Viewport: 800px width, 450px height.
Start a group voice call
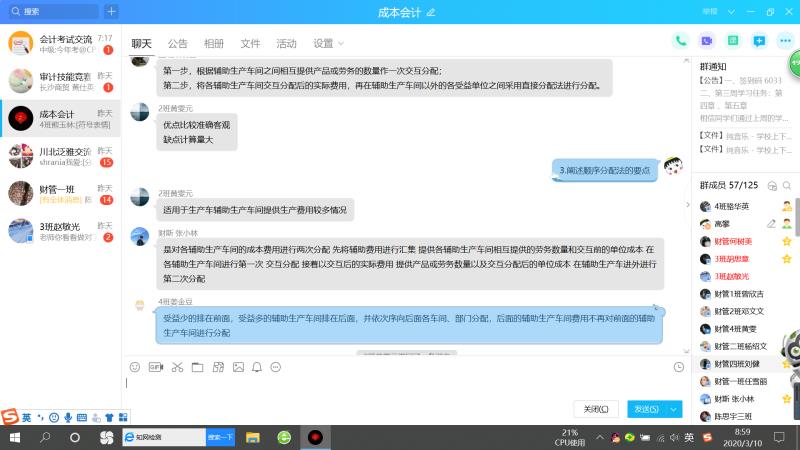click(x=681, y=41)
